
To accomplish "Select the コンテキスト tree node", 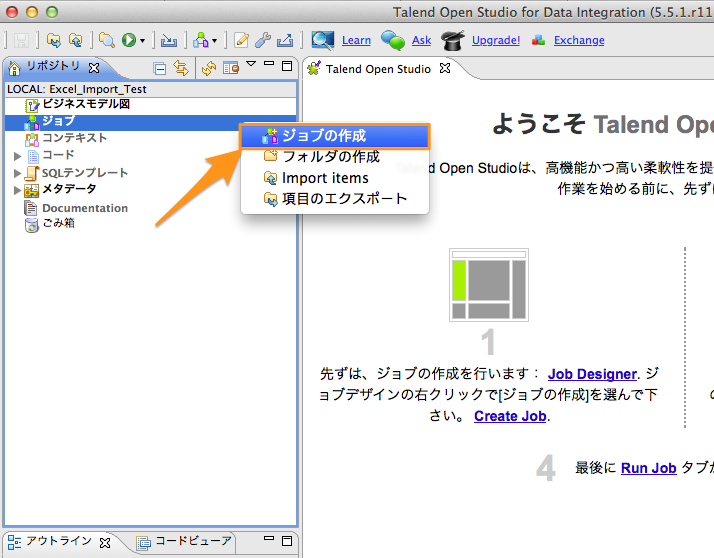I will point(75,138).
